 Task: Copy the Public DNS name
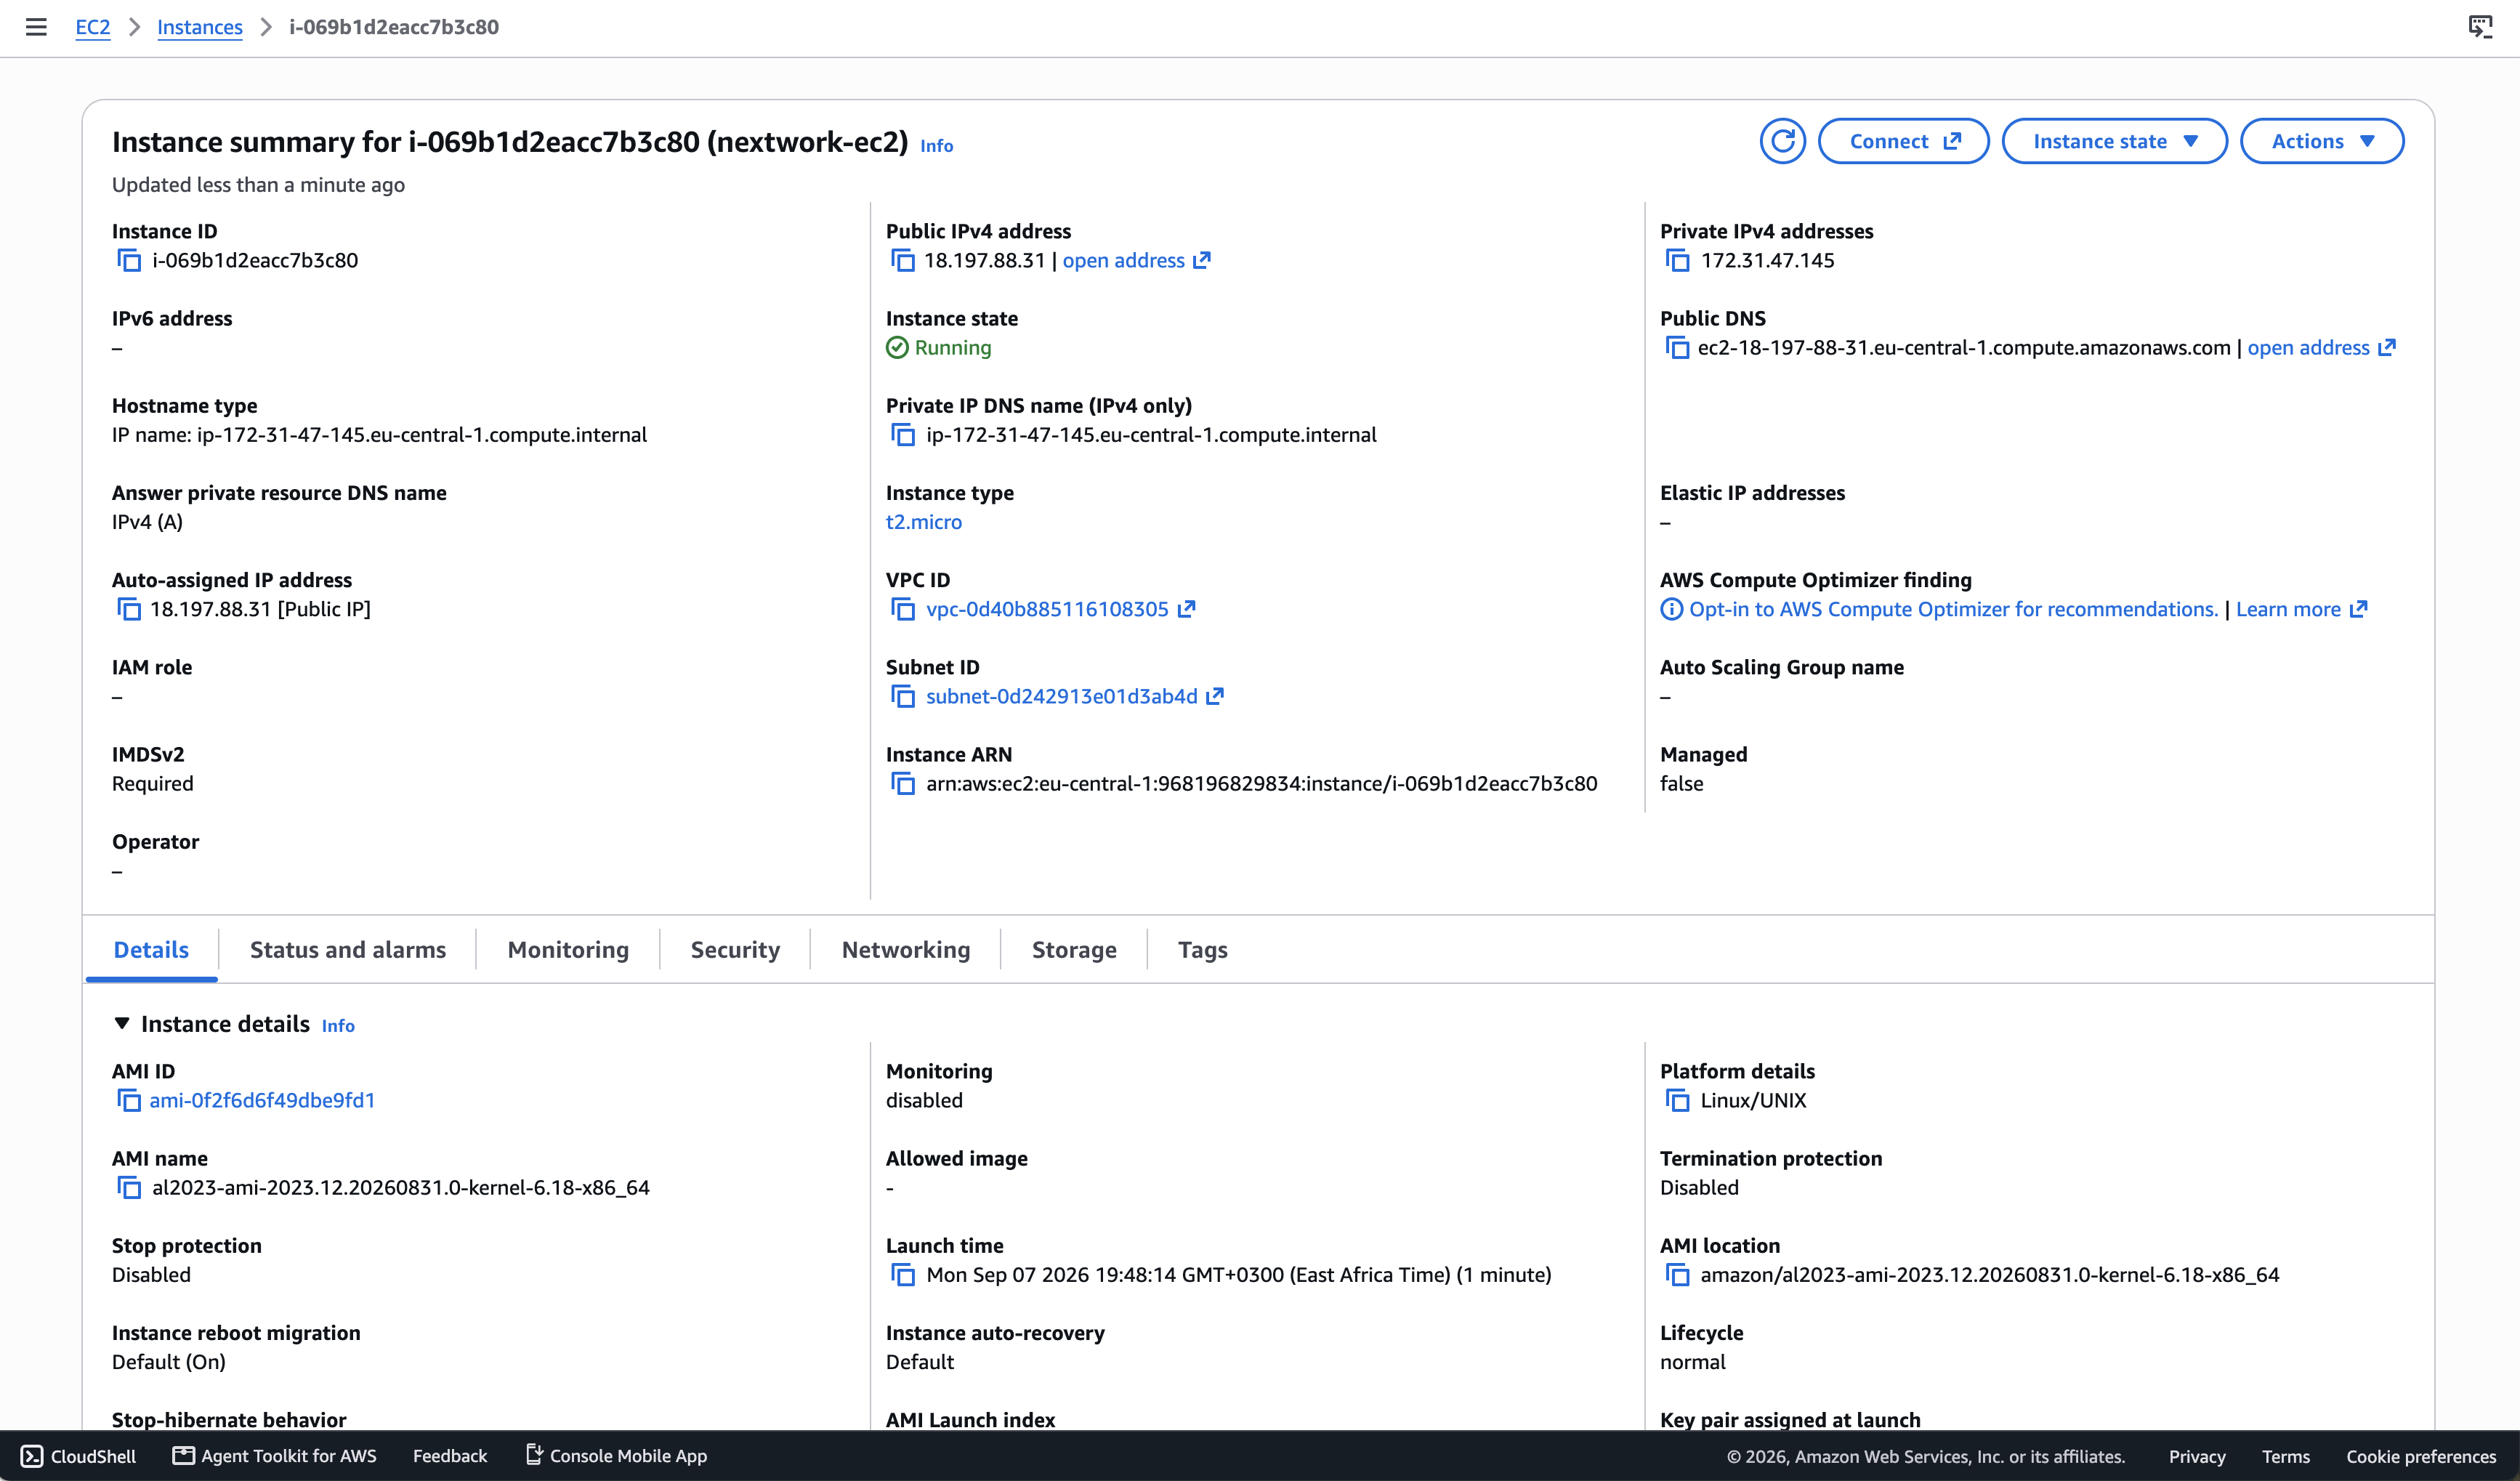coord(1677,348)
